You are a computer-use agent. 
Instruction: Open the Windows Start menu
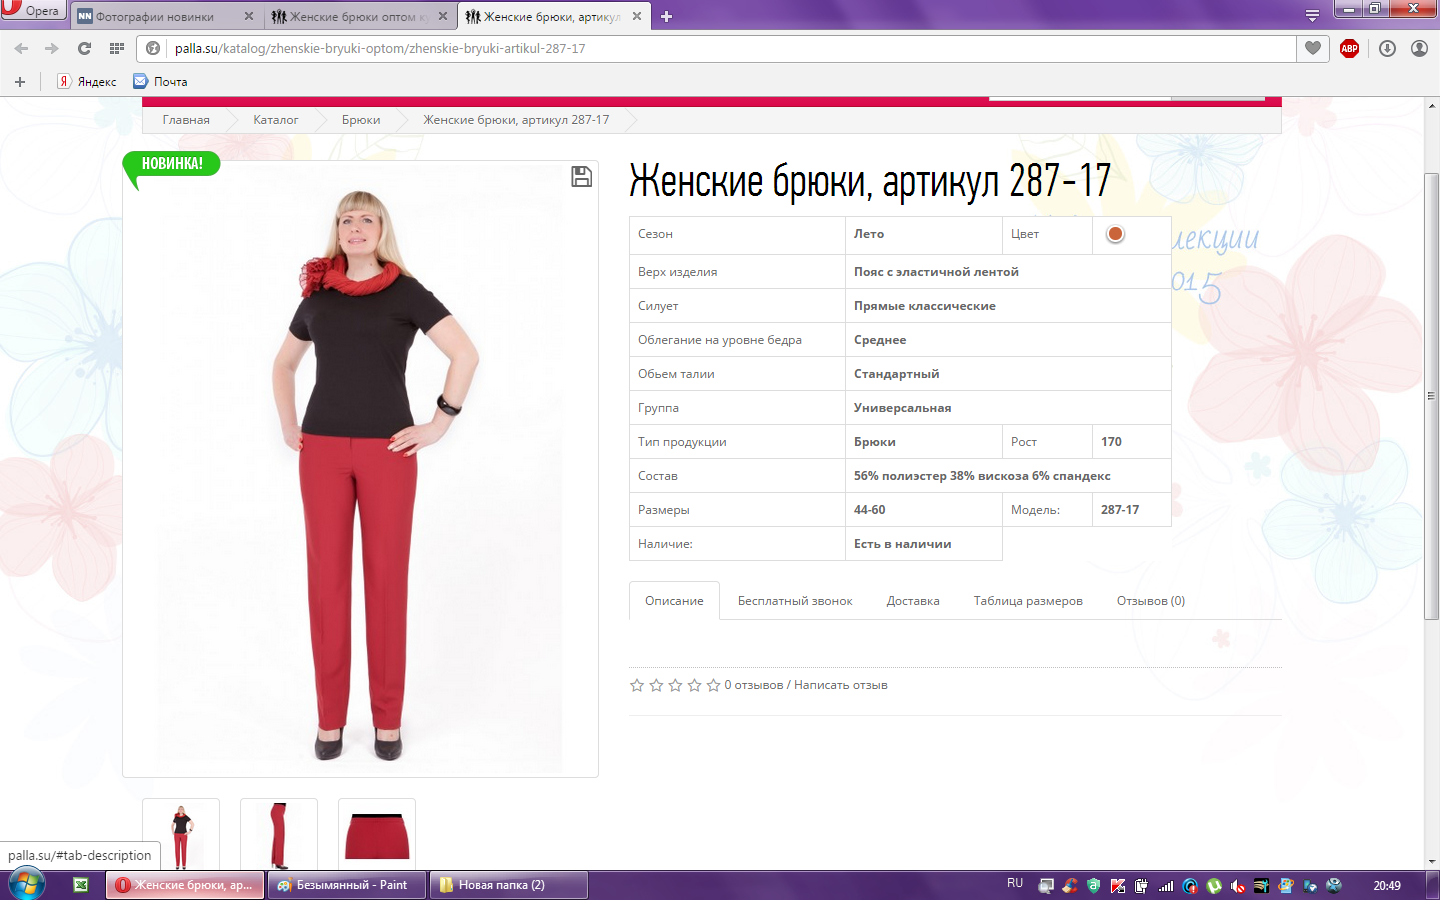[27, 884]
